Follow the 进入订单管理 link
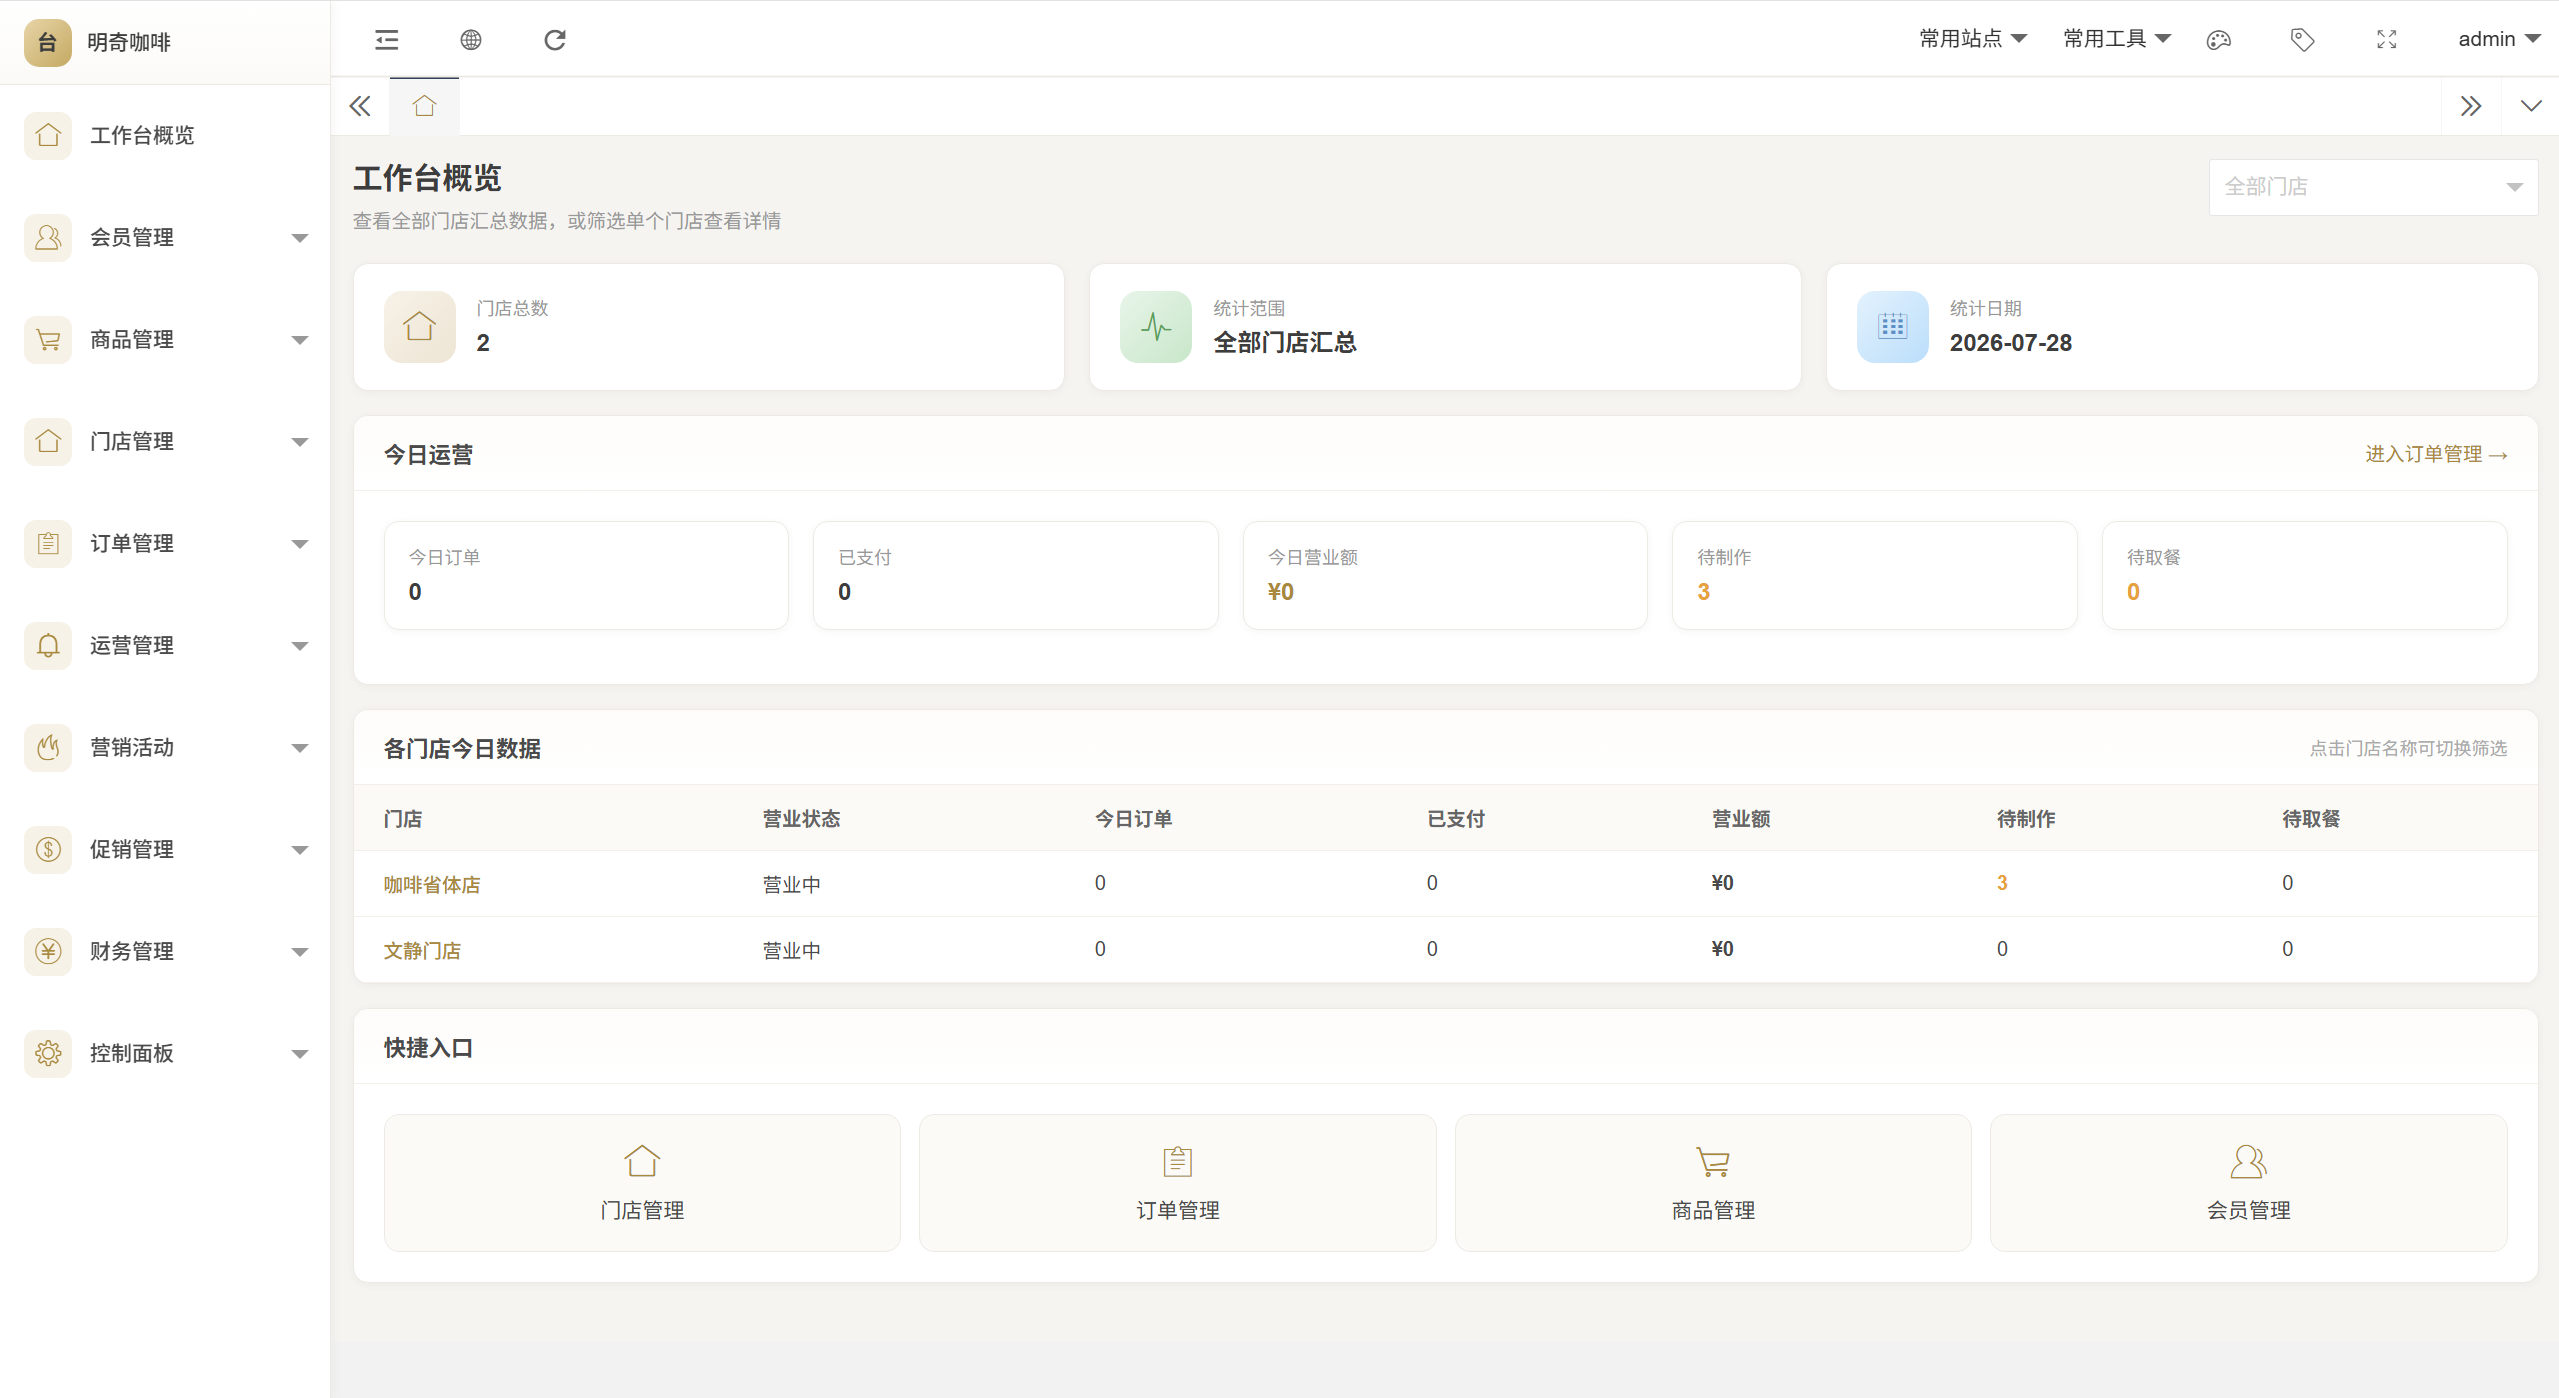This screenshot has height=1398, width=2559. [x=2436, y=454]
